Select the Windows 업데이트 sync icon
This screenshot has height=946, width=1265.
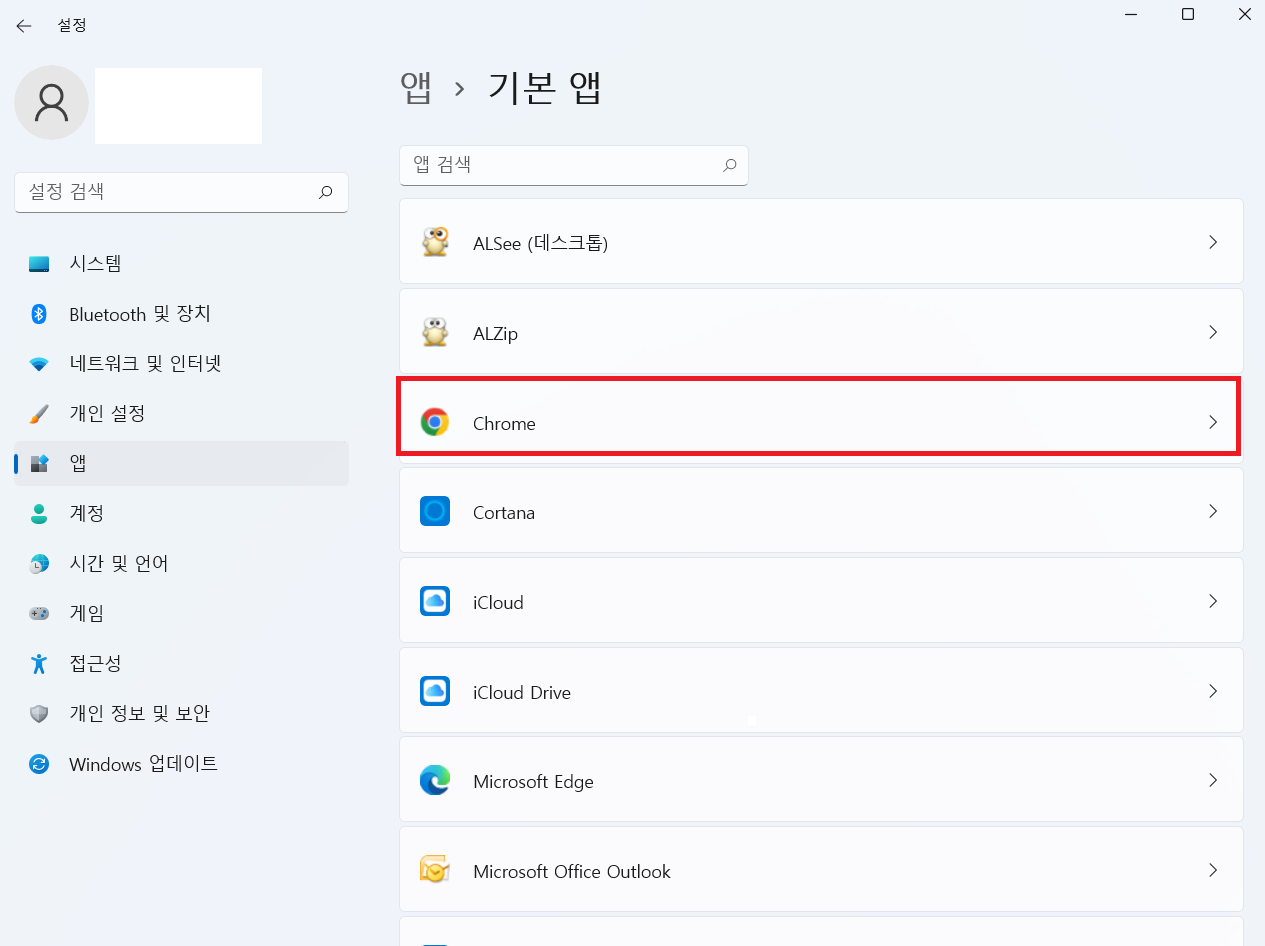(39, 764)
